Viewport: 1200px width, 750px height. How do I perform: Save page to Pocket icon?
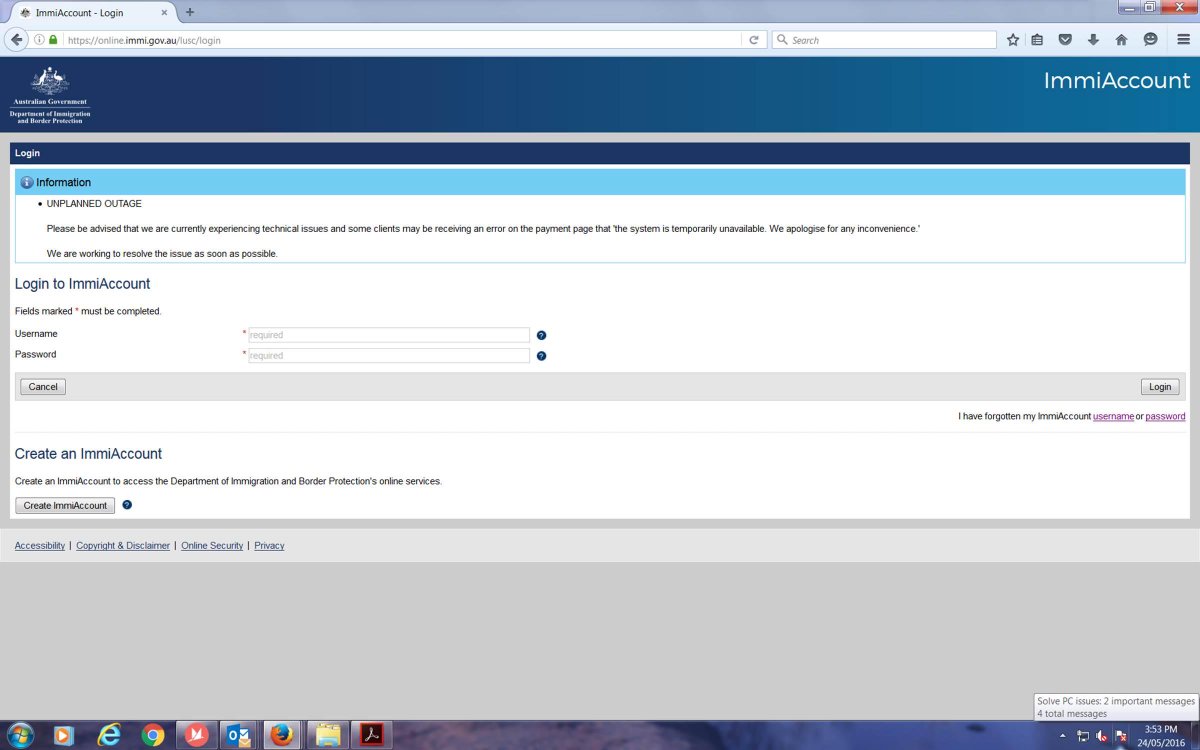(1065, 40)
